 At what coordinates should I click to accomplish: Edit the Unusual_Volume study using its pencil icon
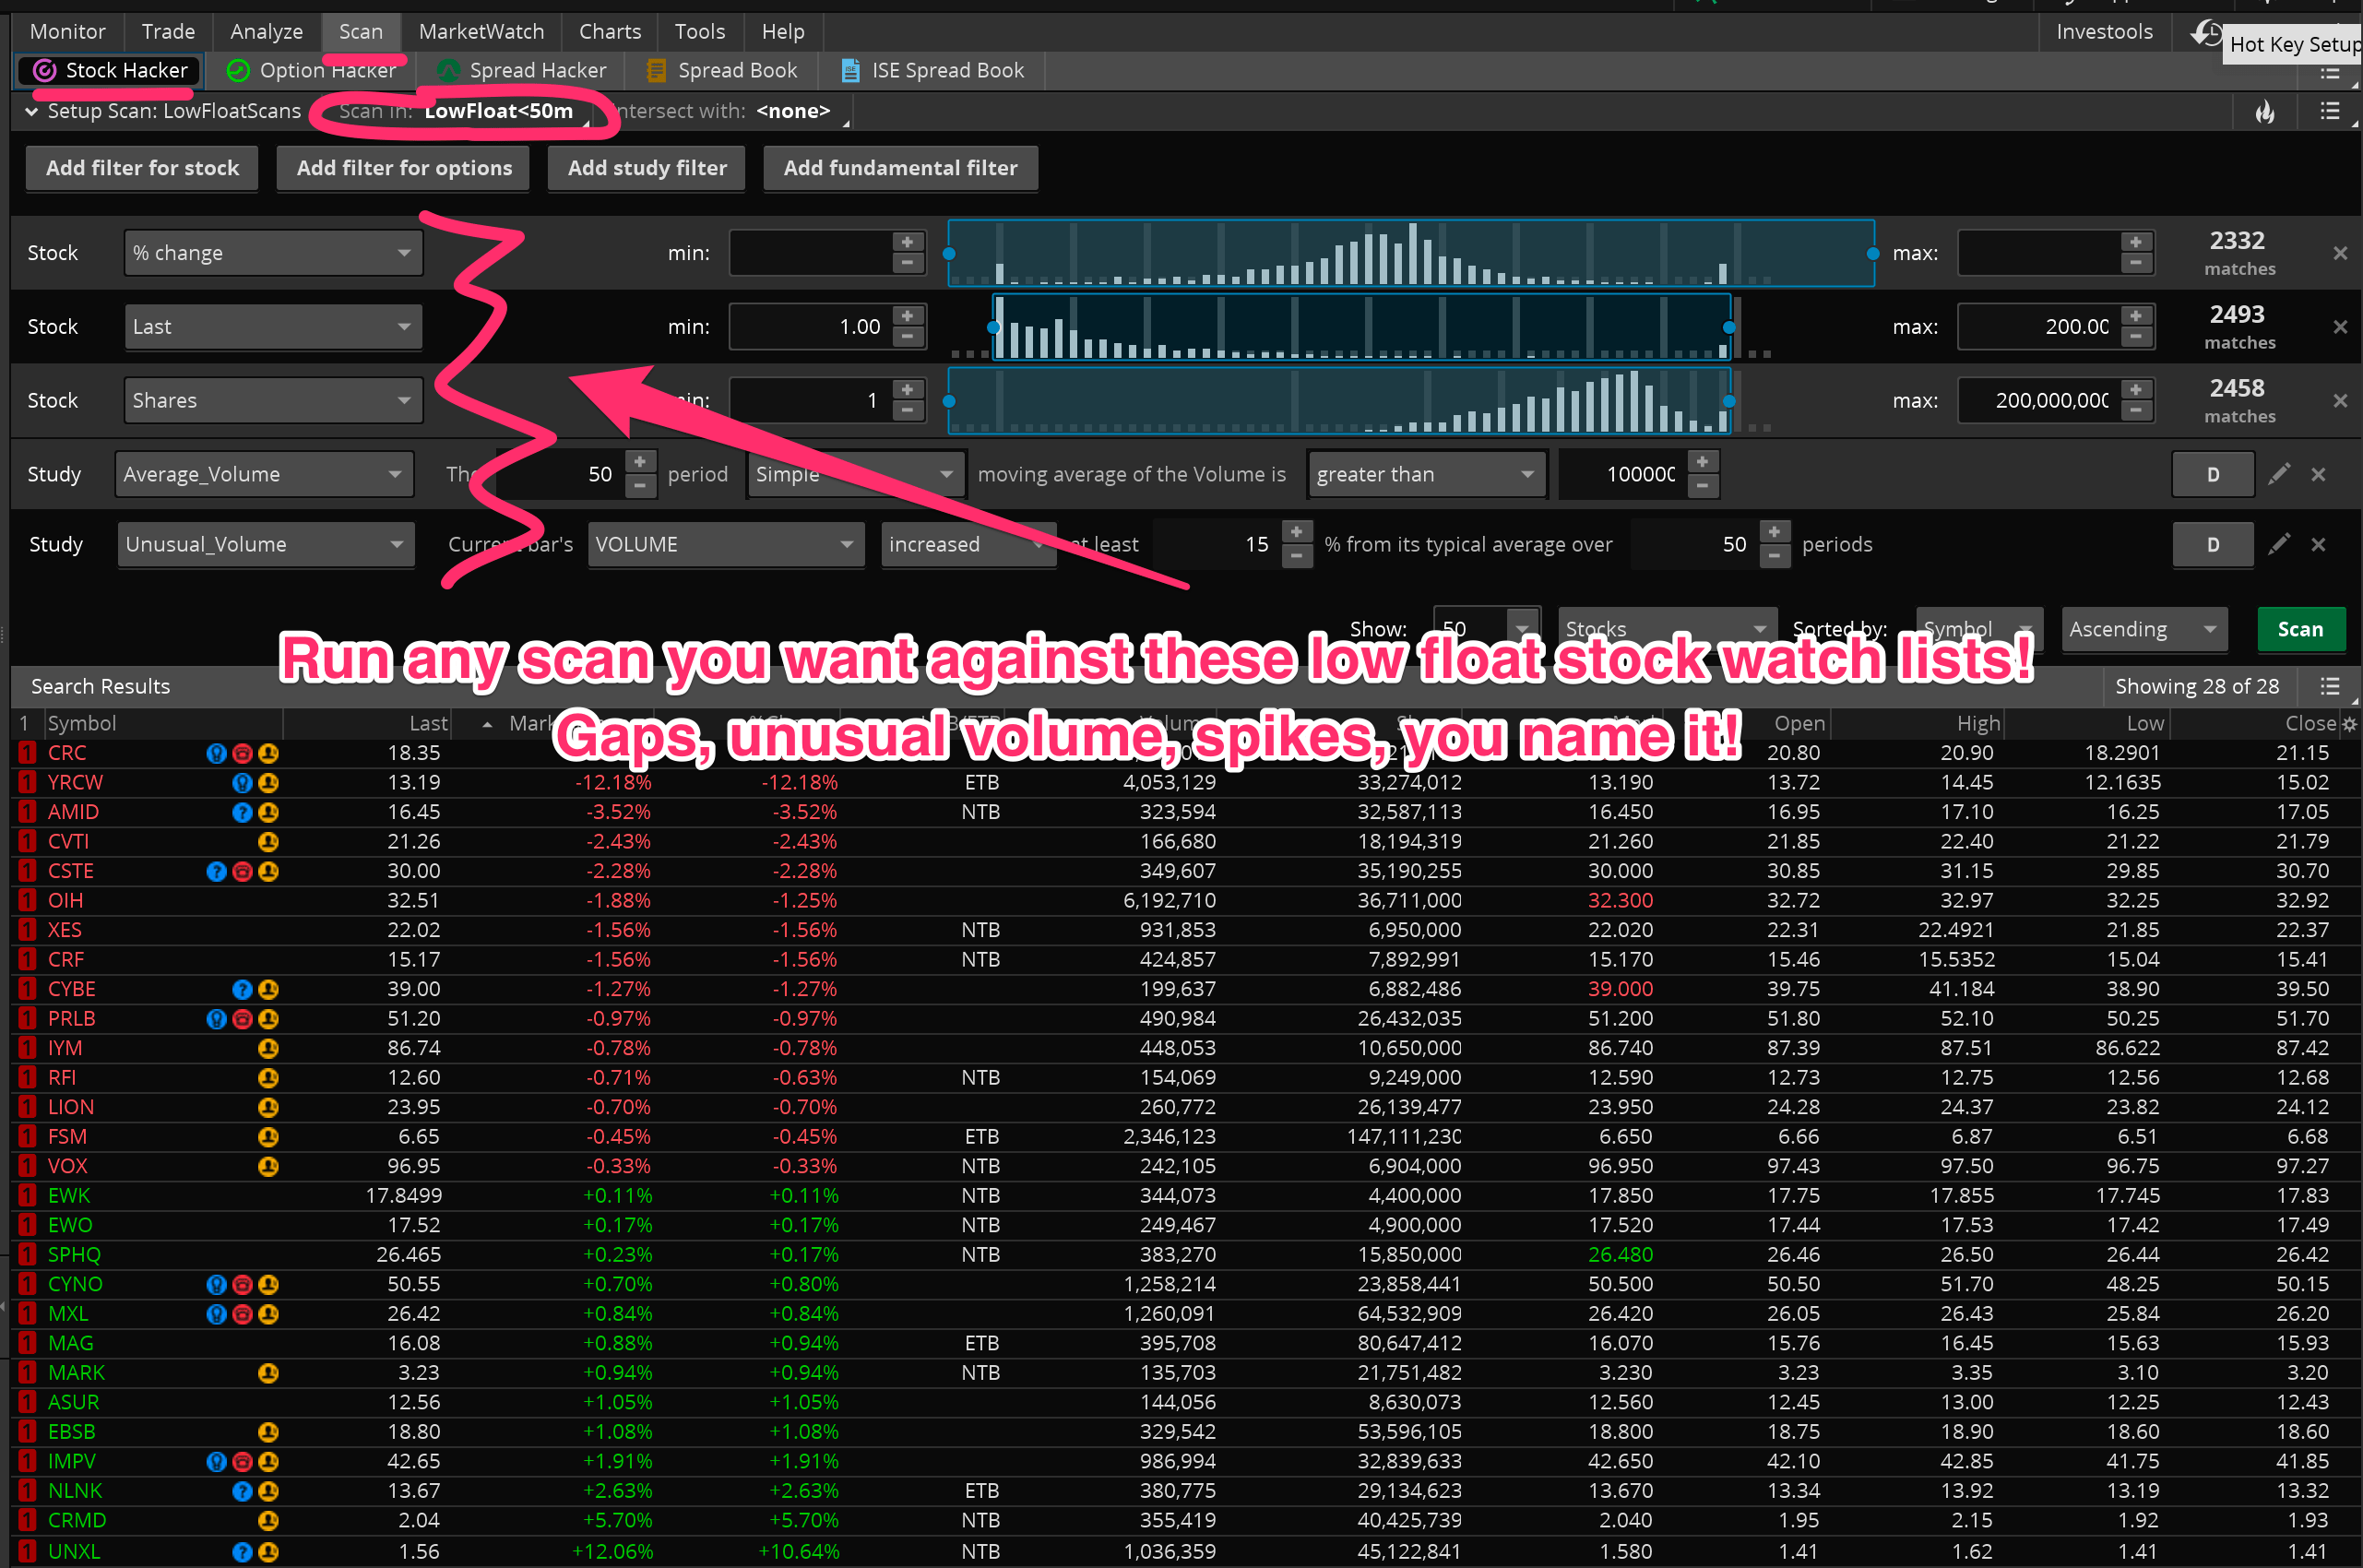point(2280,544)
